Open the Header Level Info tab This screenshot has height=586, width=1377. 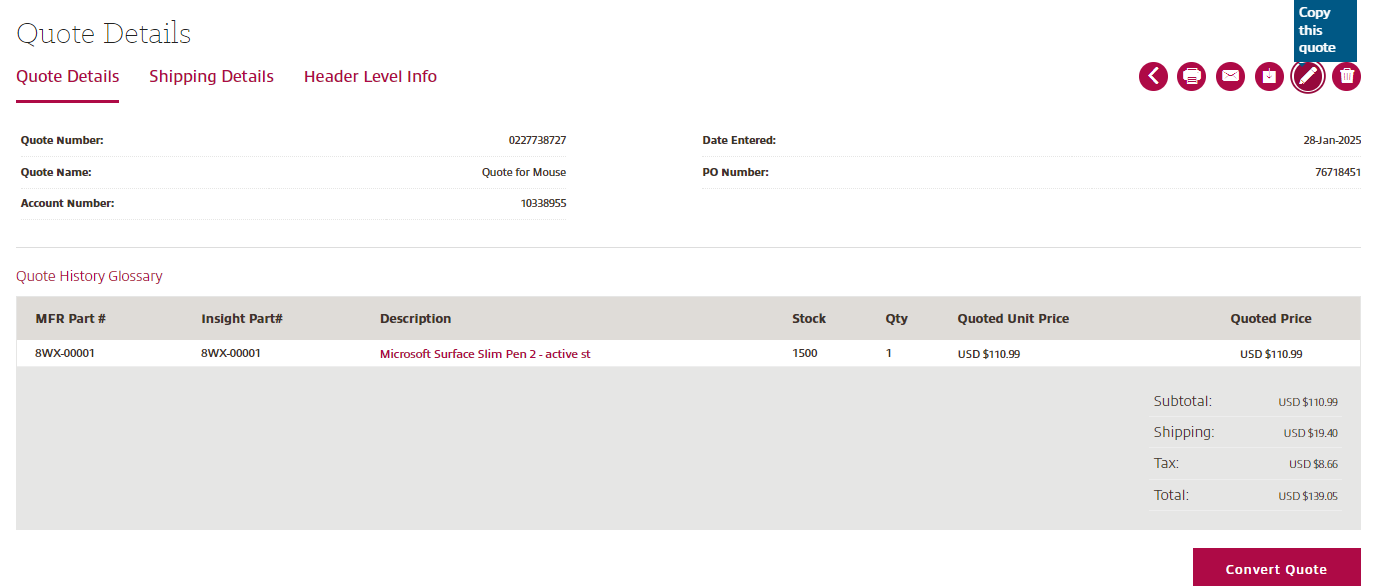370,76
